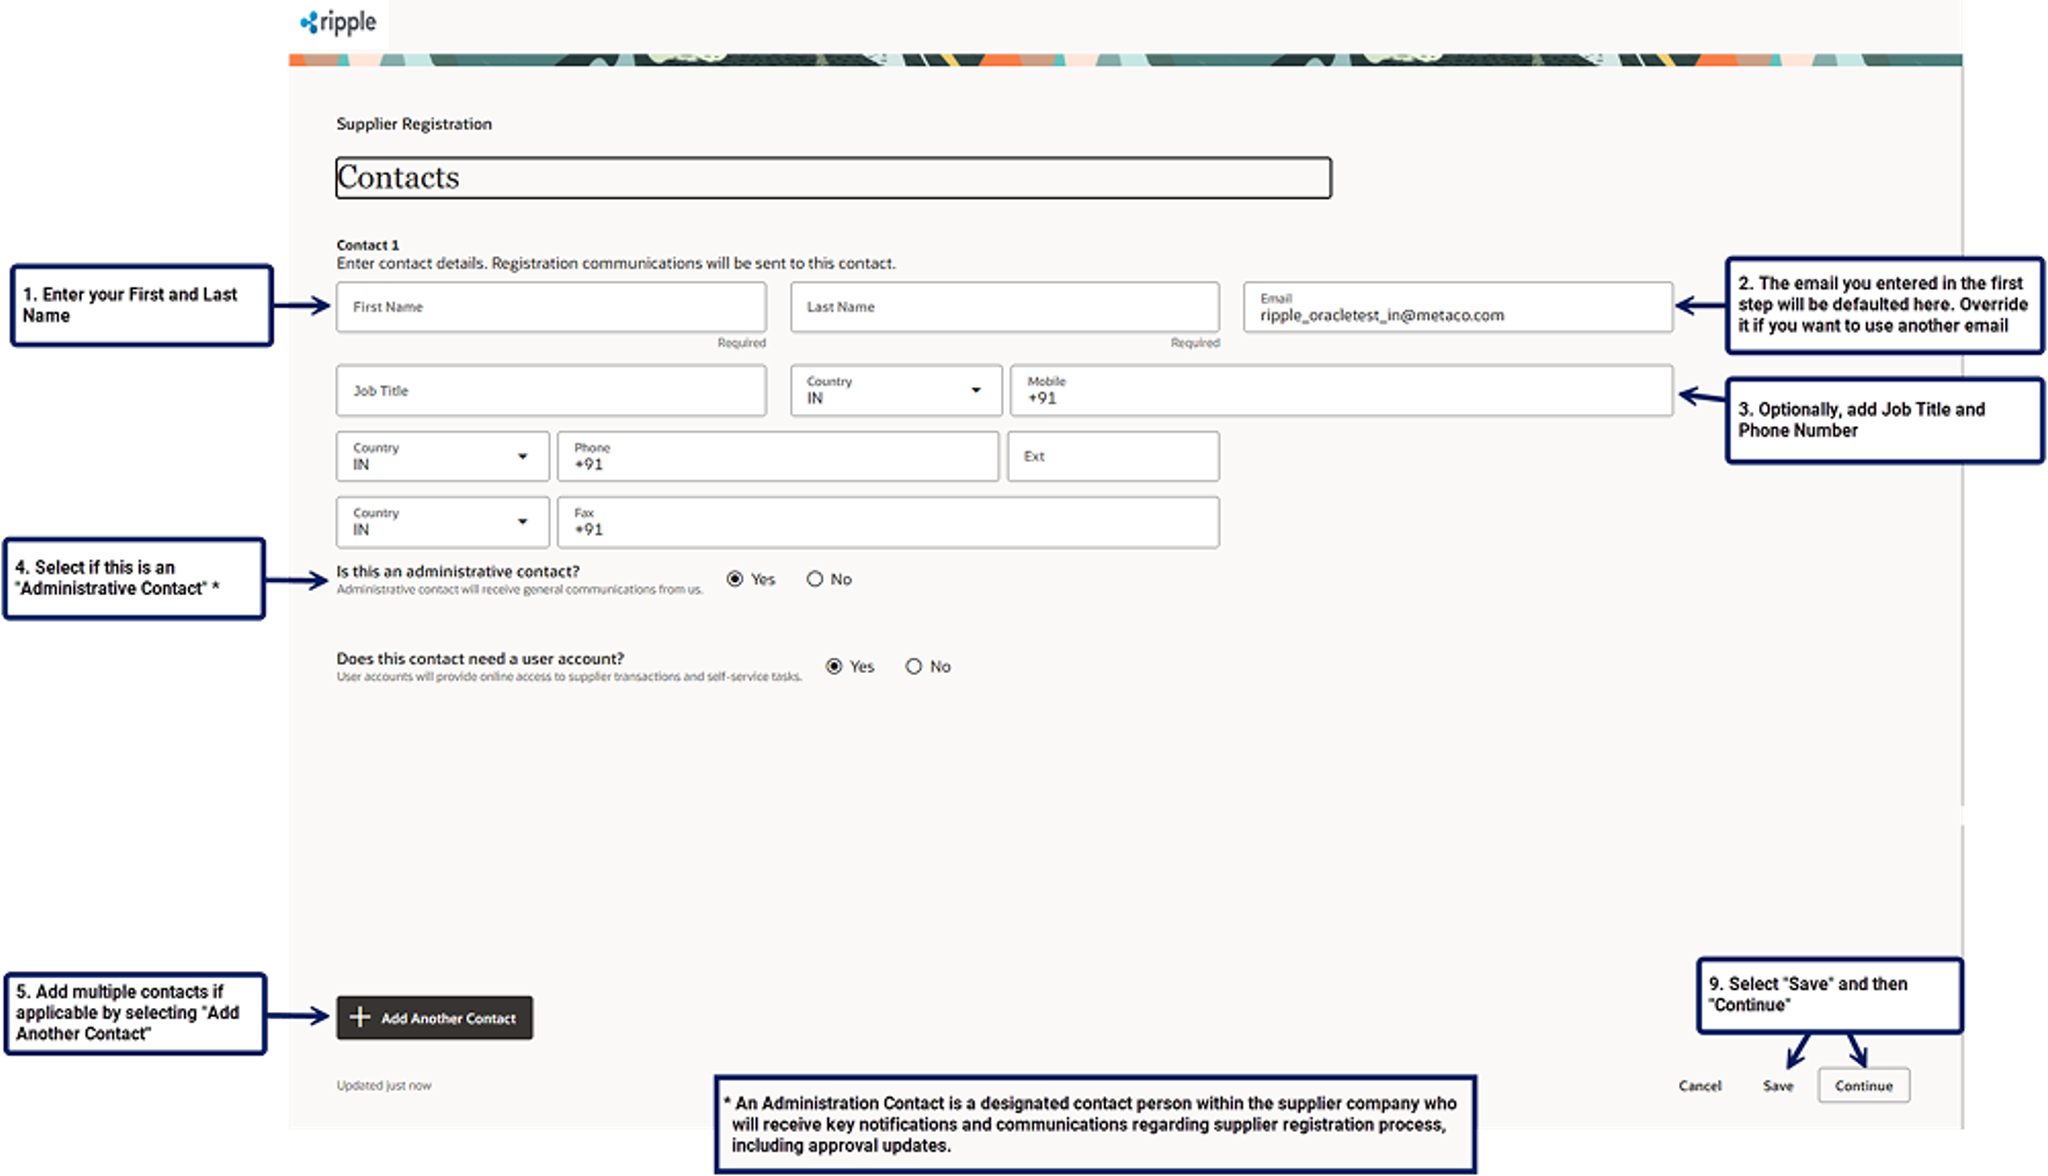Click the Supplier Registration title text
Viewport: 2048px width, 1176px height.
(x=414, y=124)
